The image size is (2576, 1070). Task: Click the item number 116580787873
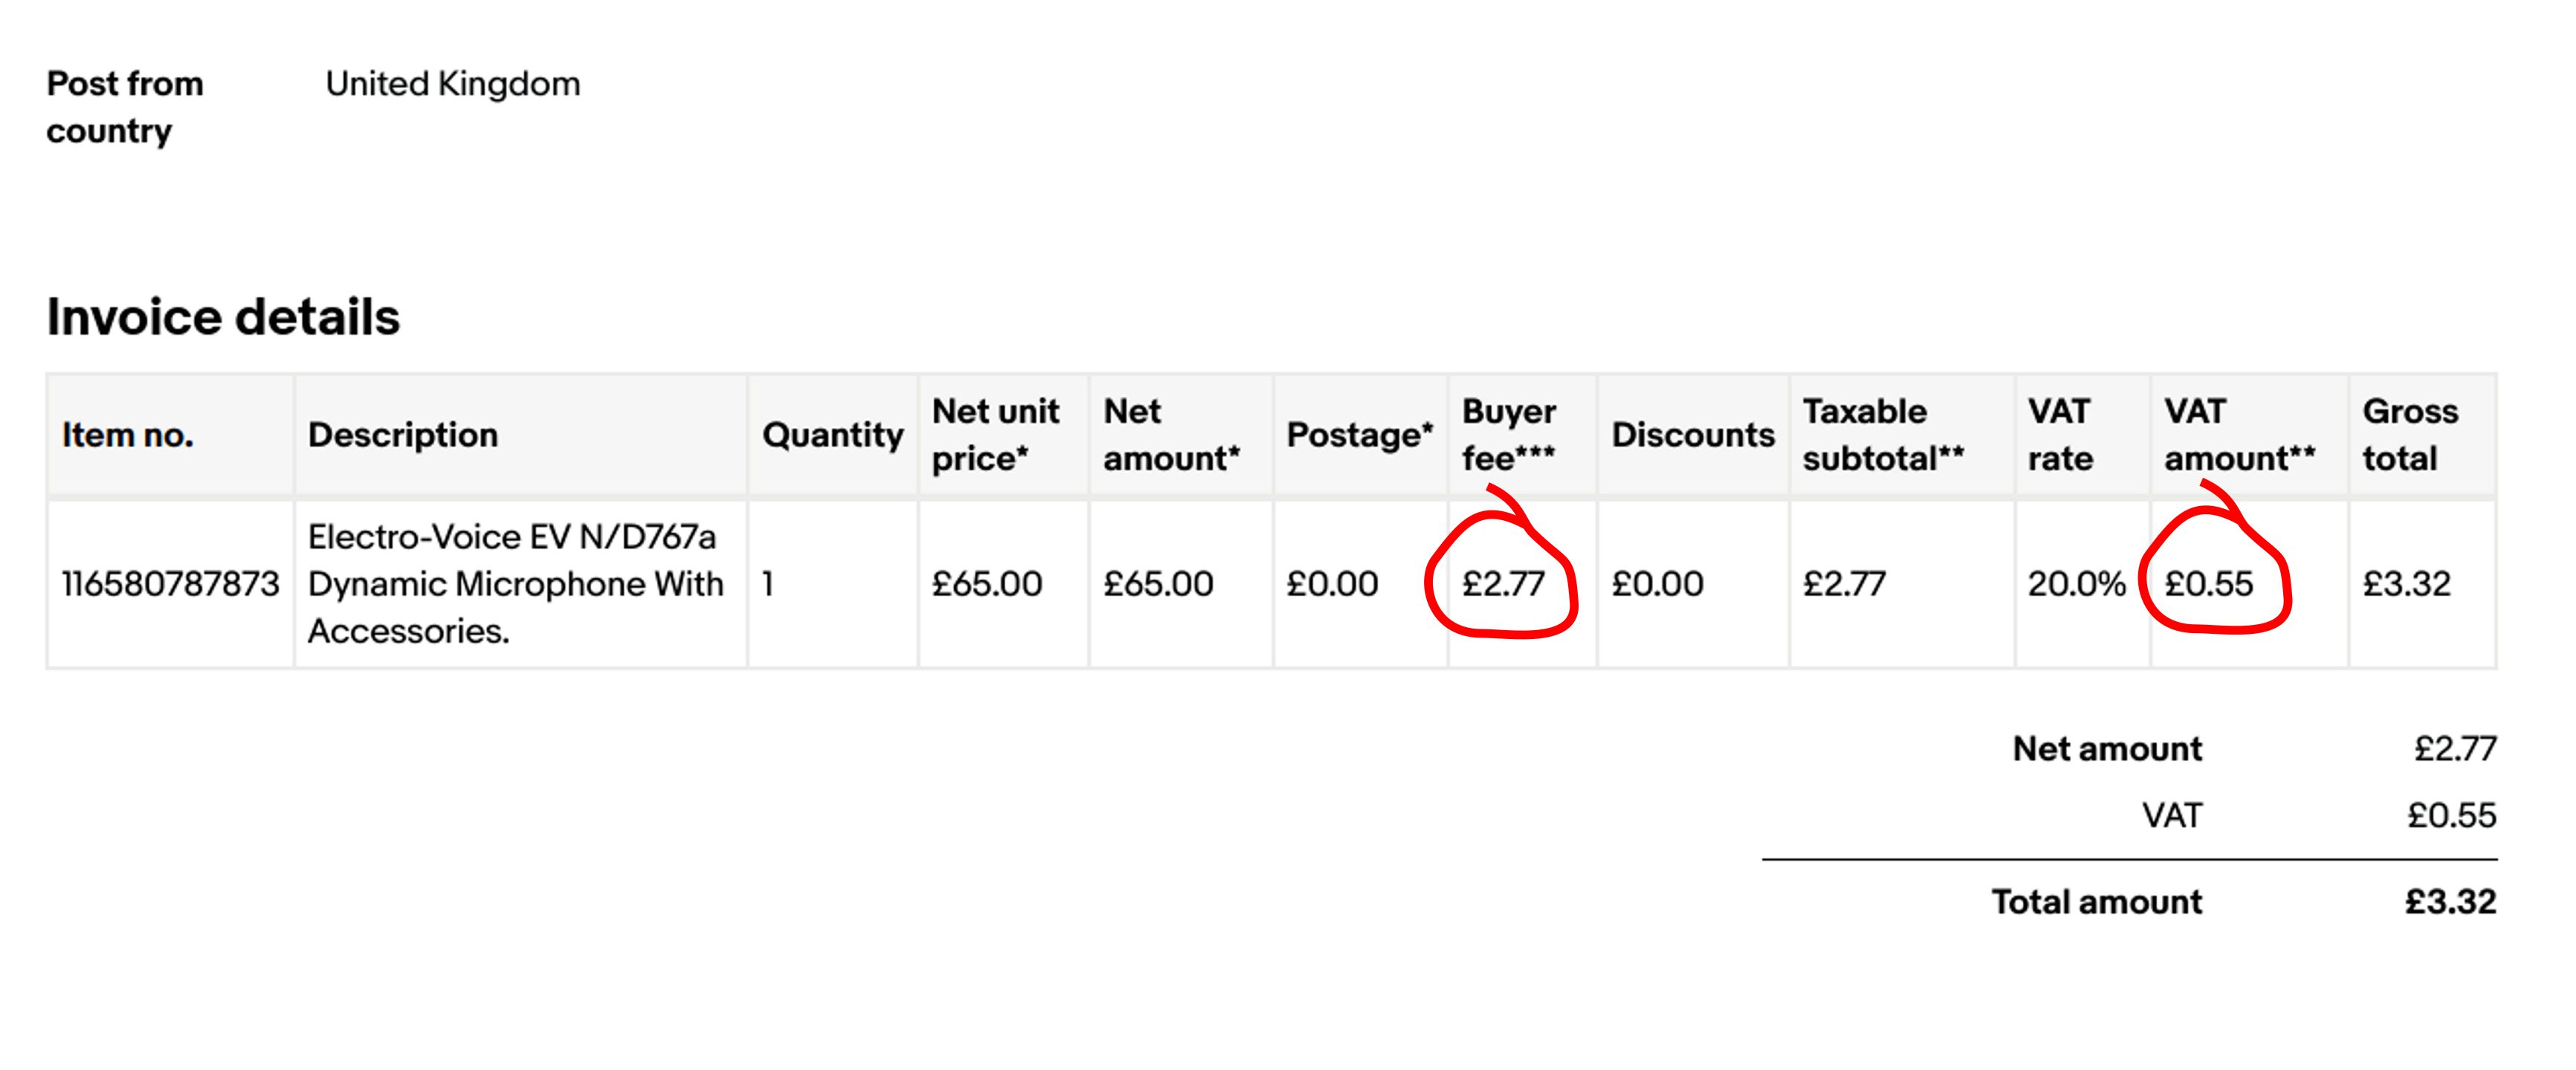pos(170,583)
